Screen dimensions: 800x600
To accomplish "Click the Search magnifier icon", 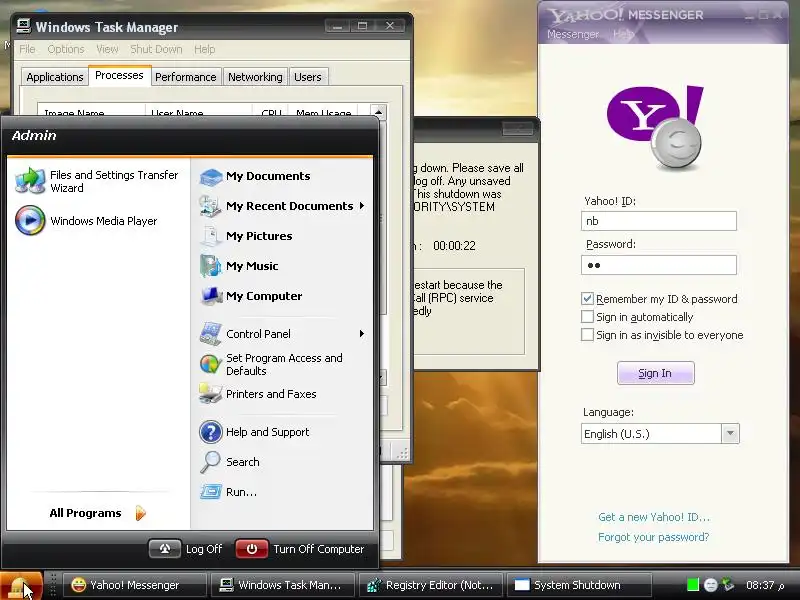I will point(211,462).
